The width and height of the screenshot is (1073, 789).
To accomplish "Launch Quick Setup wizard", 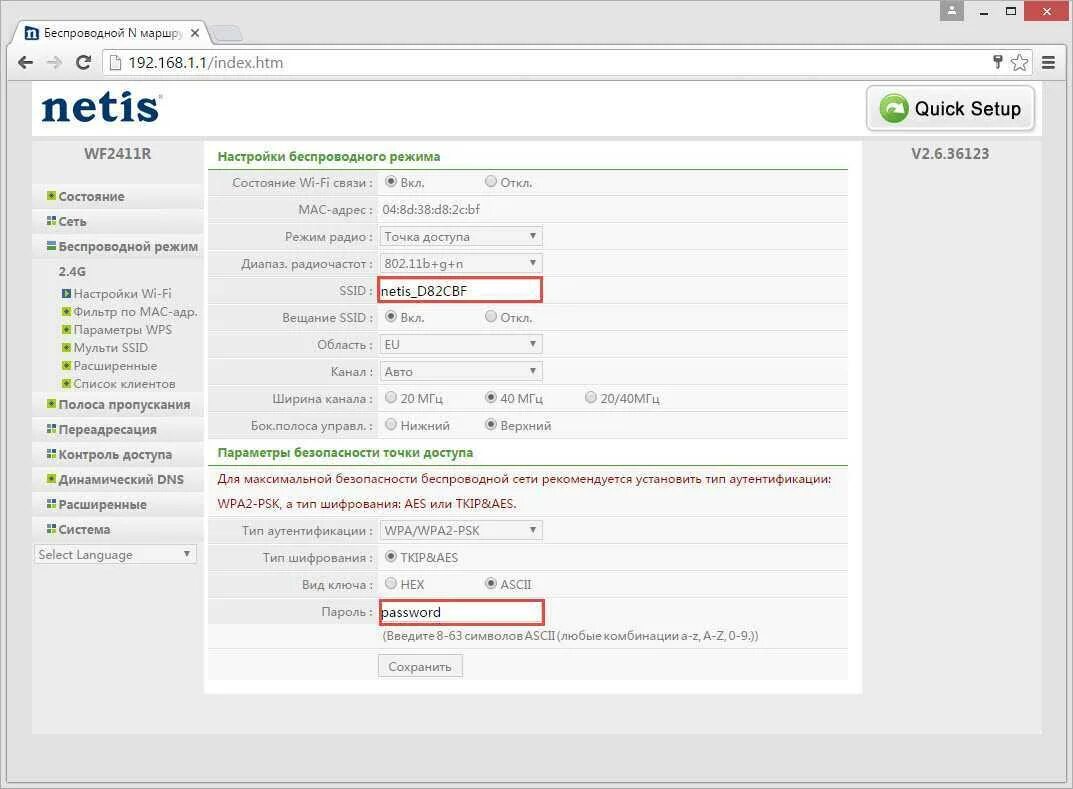I will pos(951,108).
